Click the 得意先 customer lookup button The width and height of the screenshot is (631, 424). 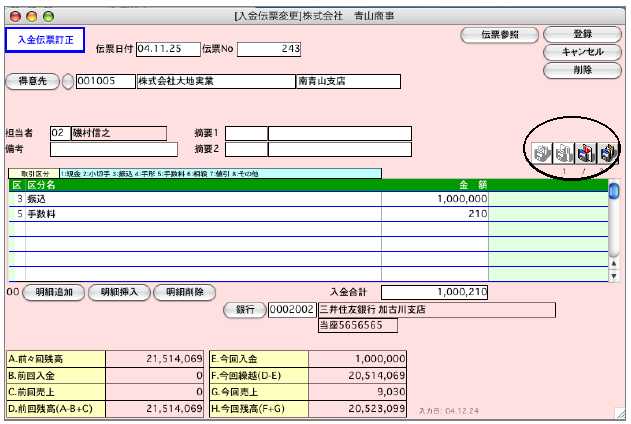(32, 81)
